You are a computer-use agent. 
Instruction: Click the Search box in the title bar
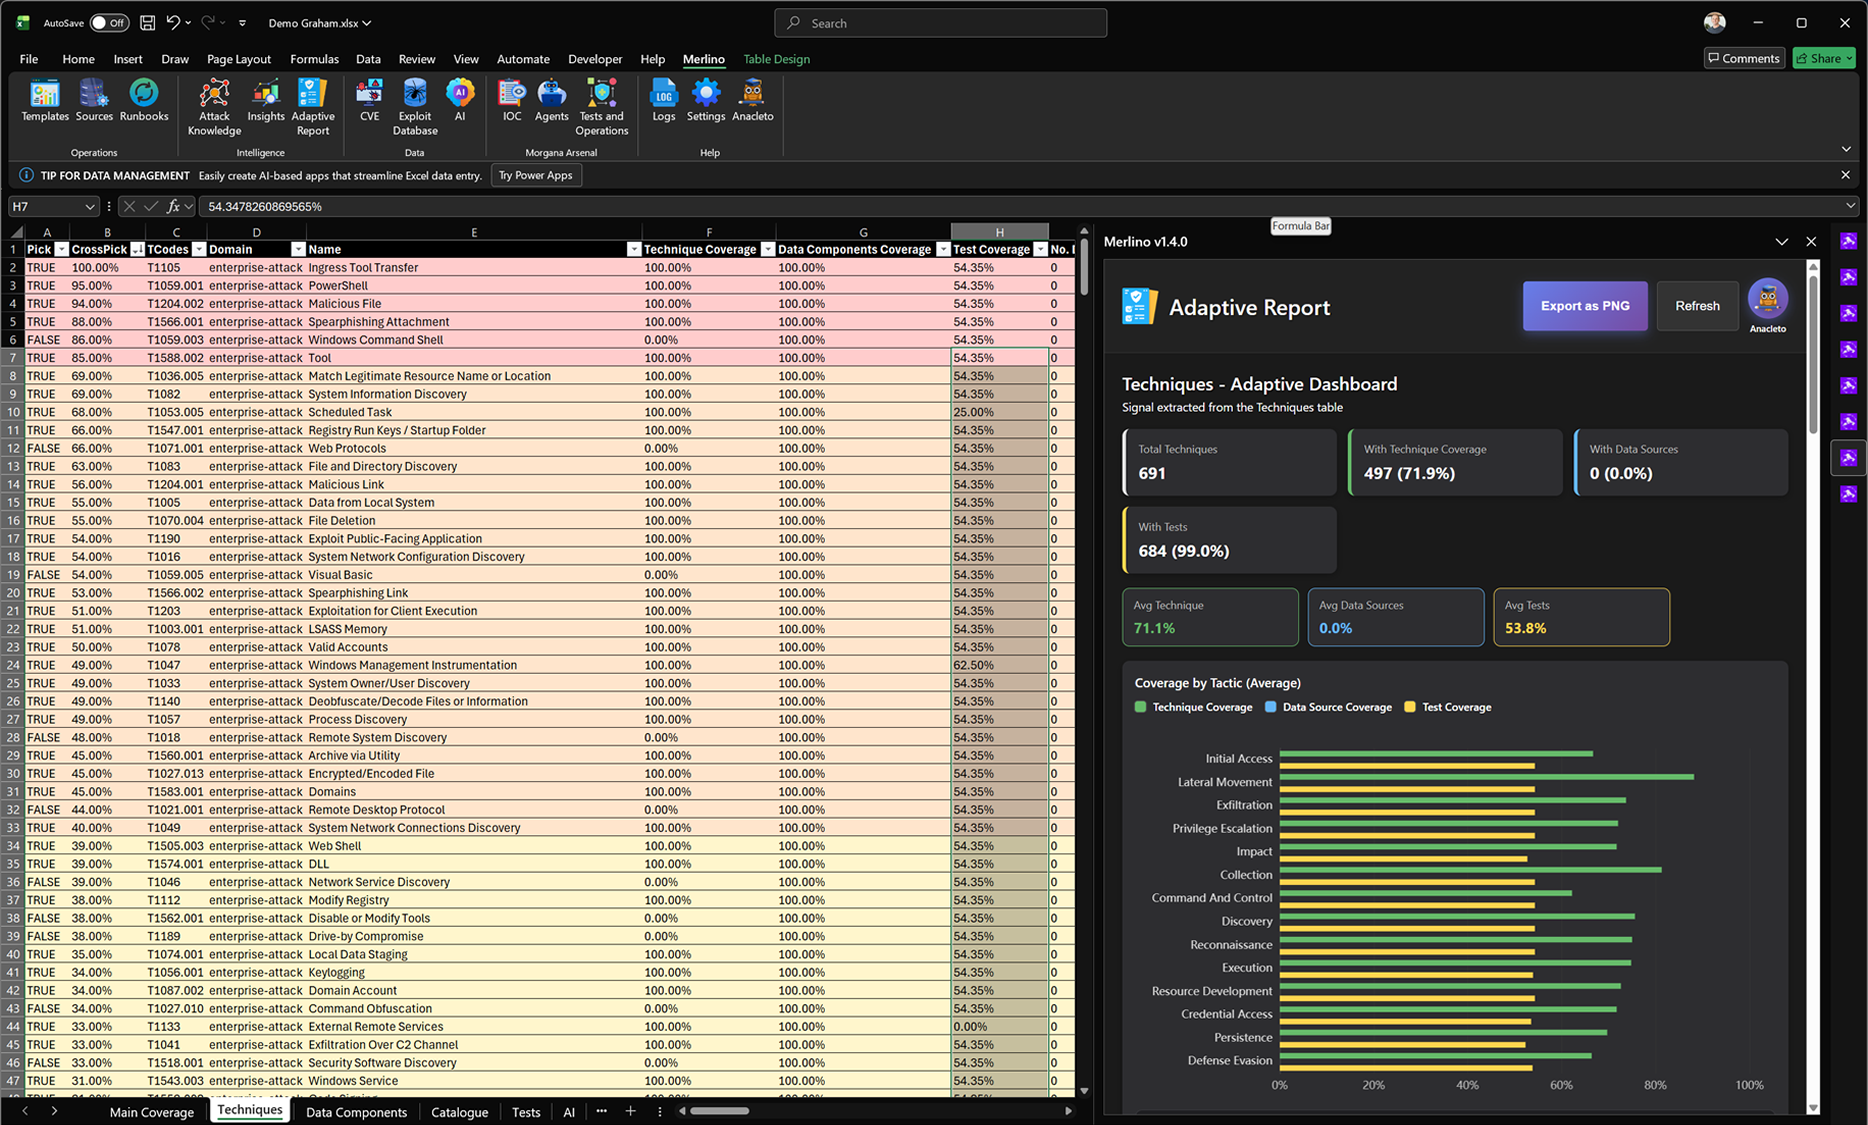pyautogui.click(x=938, y=22)
